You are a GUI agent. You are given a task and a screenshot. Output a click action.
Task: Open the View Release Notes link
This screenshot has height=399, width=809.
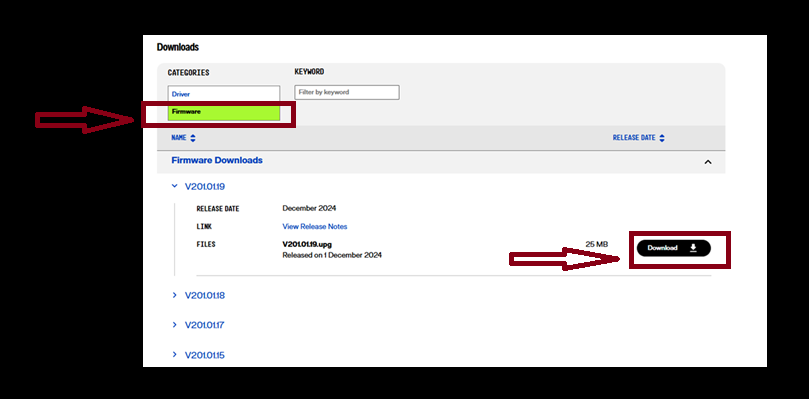315,227
